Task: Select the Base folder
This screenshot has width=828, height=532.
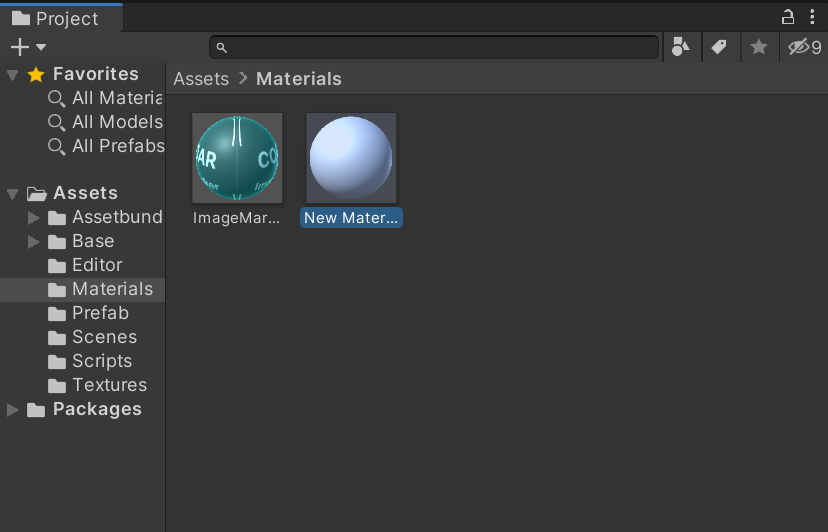Action: 93,241
